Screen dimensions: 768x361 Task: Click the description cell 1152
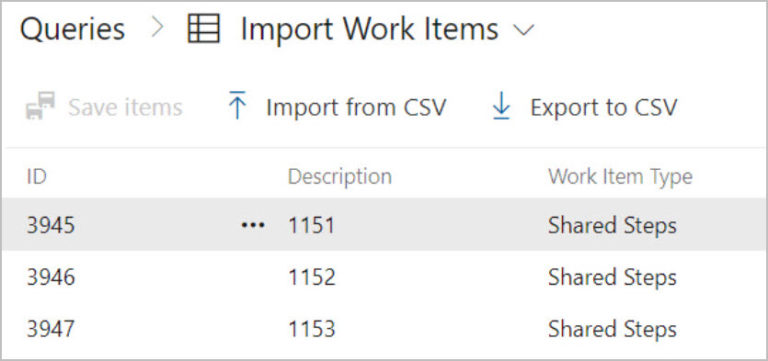point(312,277)
